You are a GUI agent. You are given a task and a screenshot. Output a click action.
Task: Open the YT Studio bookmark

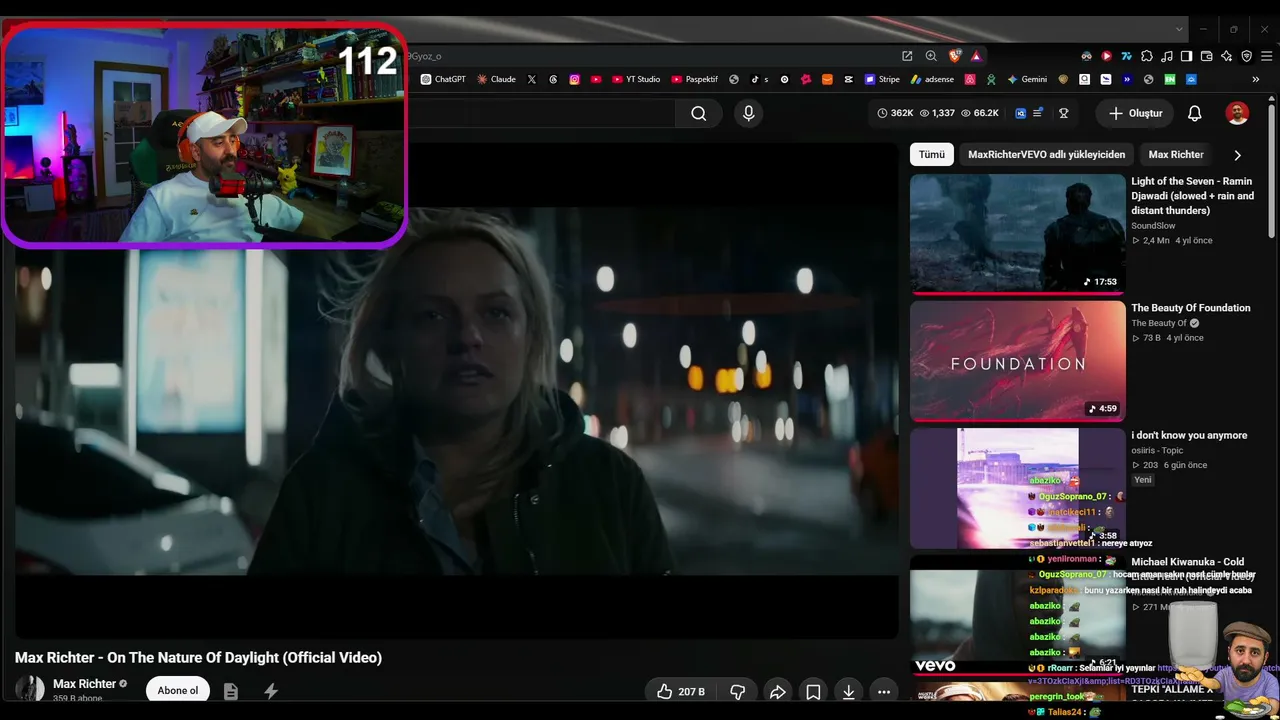click(635, 79)
